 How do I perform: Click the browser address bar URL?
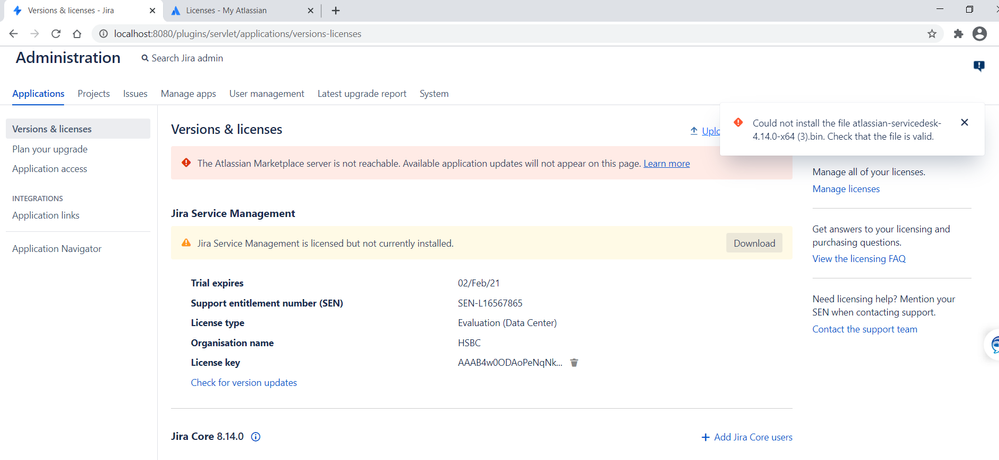click(x=238, y=34)
